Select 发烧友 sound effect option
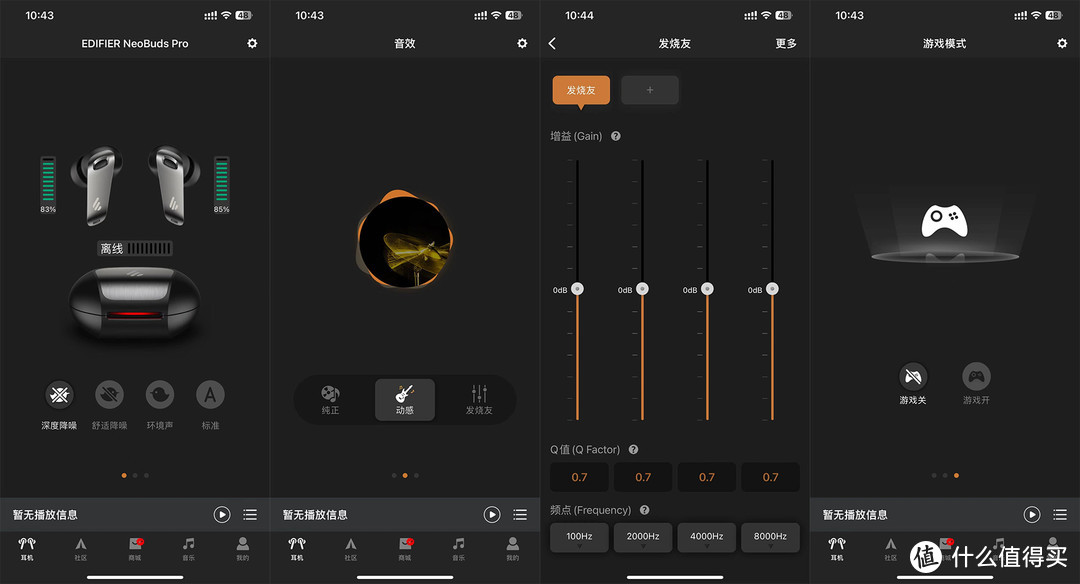Viewport: 1080px width, 584px height. [479, 399]
